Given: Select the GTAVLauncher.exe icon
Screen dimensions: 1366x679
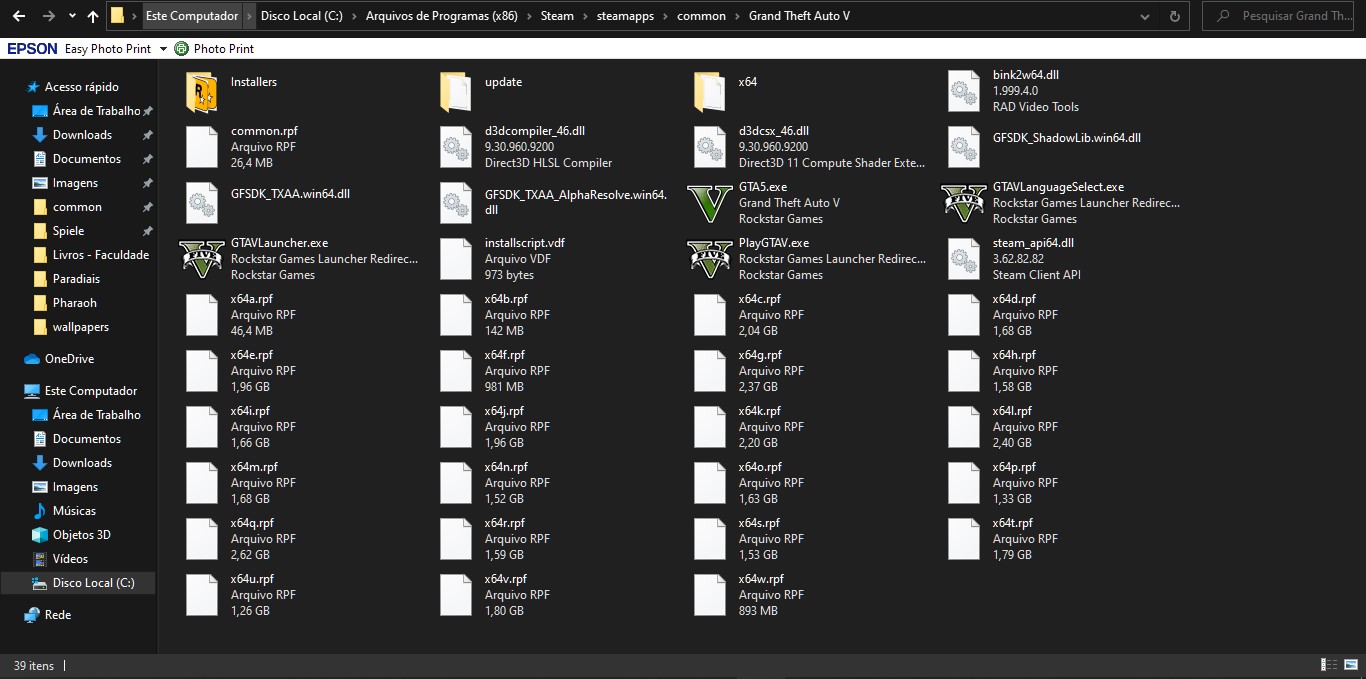Looking at the screenshot, I should [202, 259].
